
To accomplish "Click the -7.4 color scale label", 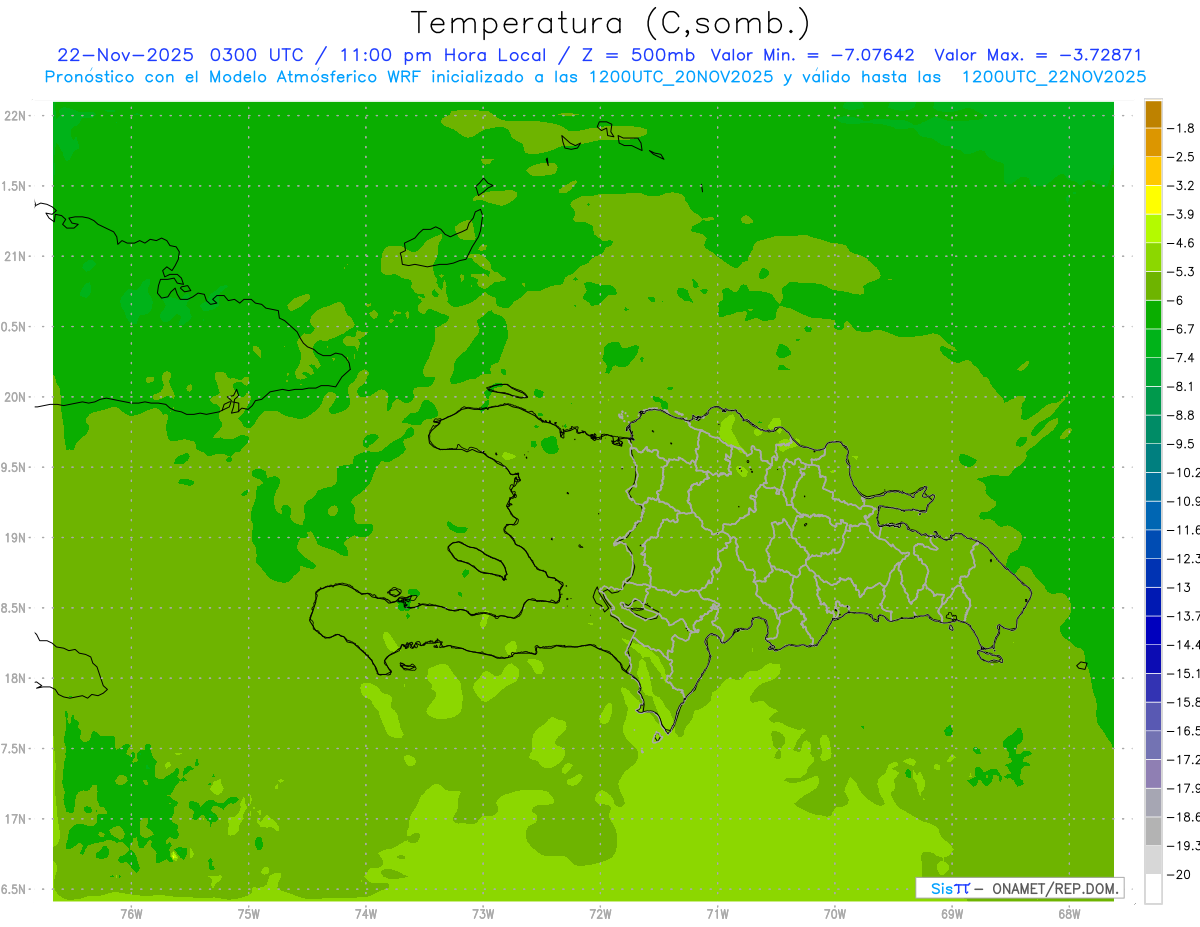I will [x=1182, y=357].
